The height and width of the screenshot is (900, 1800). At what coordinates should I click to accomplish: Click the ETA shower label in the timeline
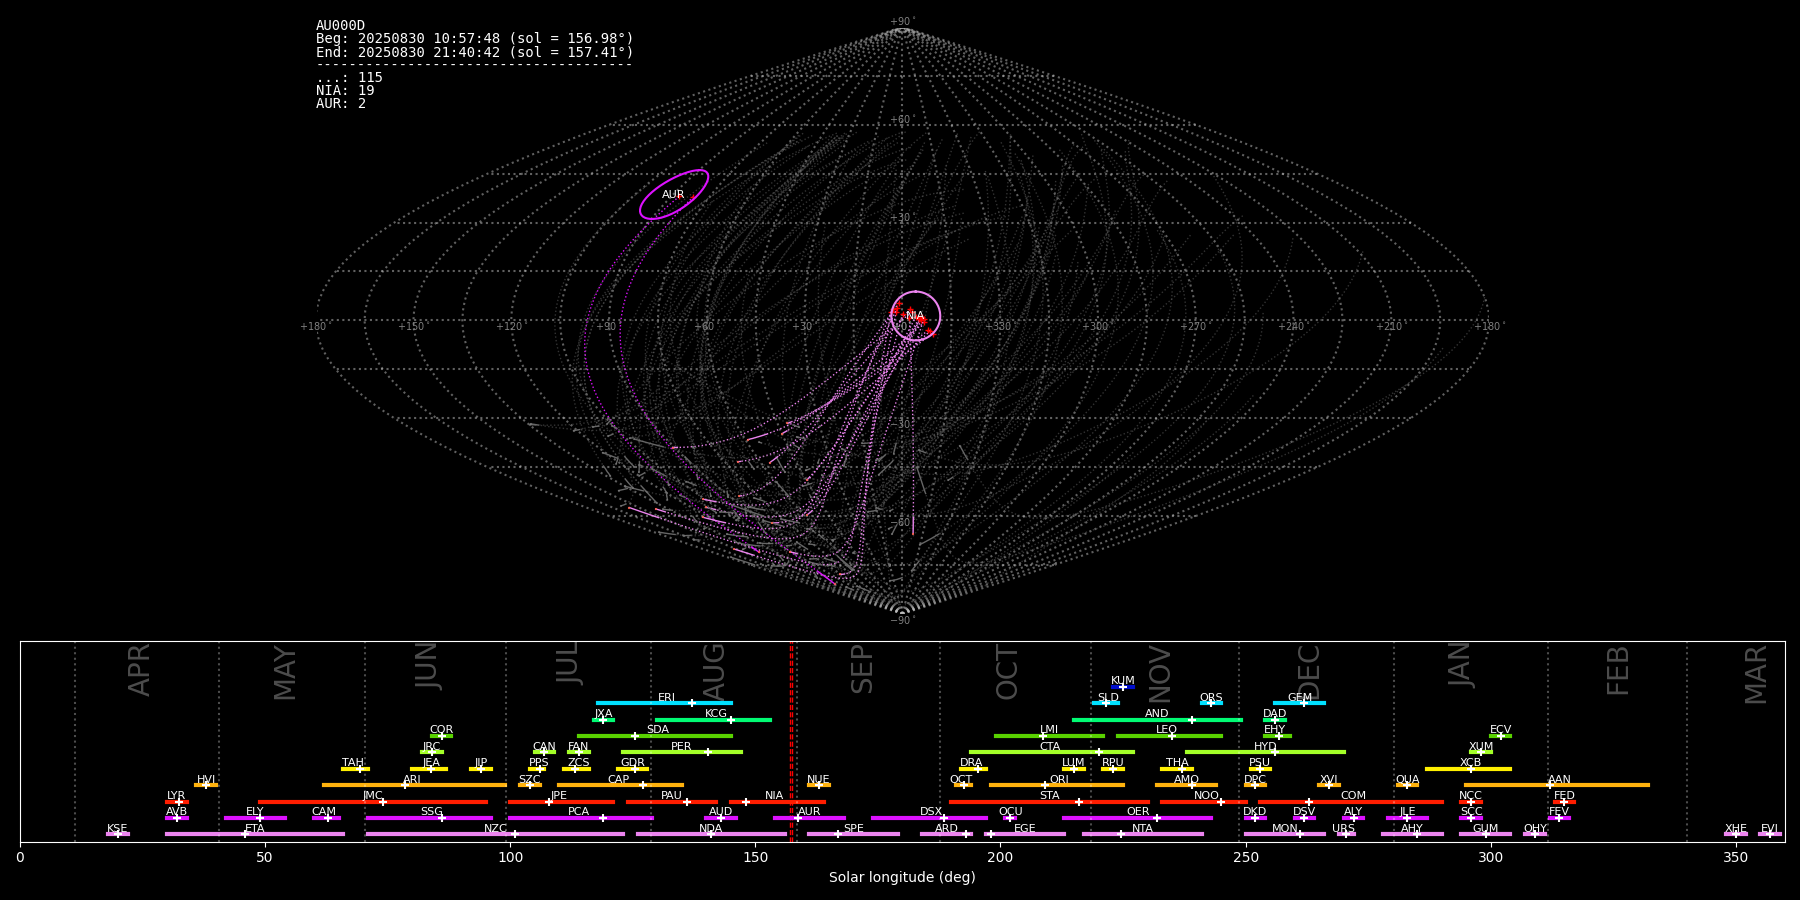pyautogui.click(x=255, y=829)
